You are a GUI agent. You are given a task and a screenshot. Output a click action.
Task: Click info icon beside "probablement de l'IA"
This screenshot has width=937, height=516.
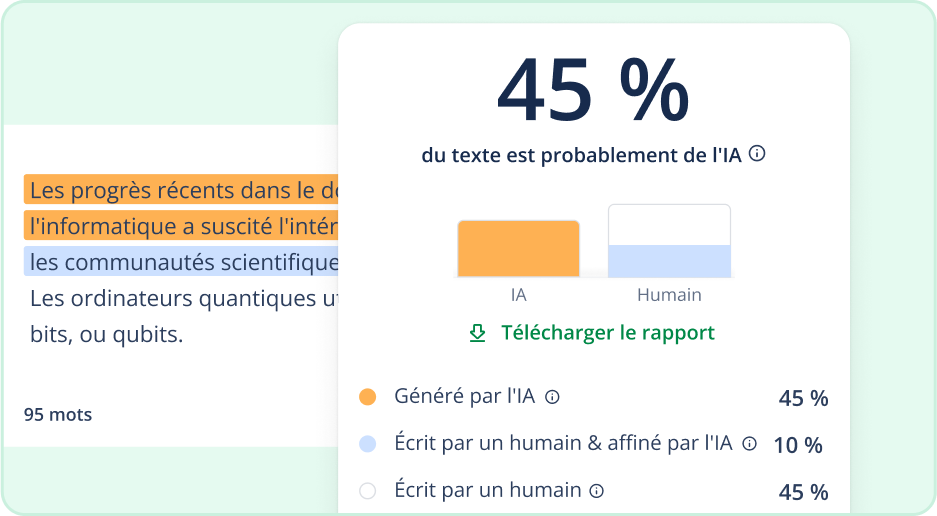(757, 154)
